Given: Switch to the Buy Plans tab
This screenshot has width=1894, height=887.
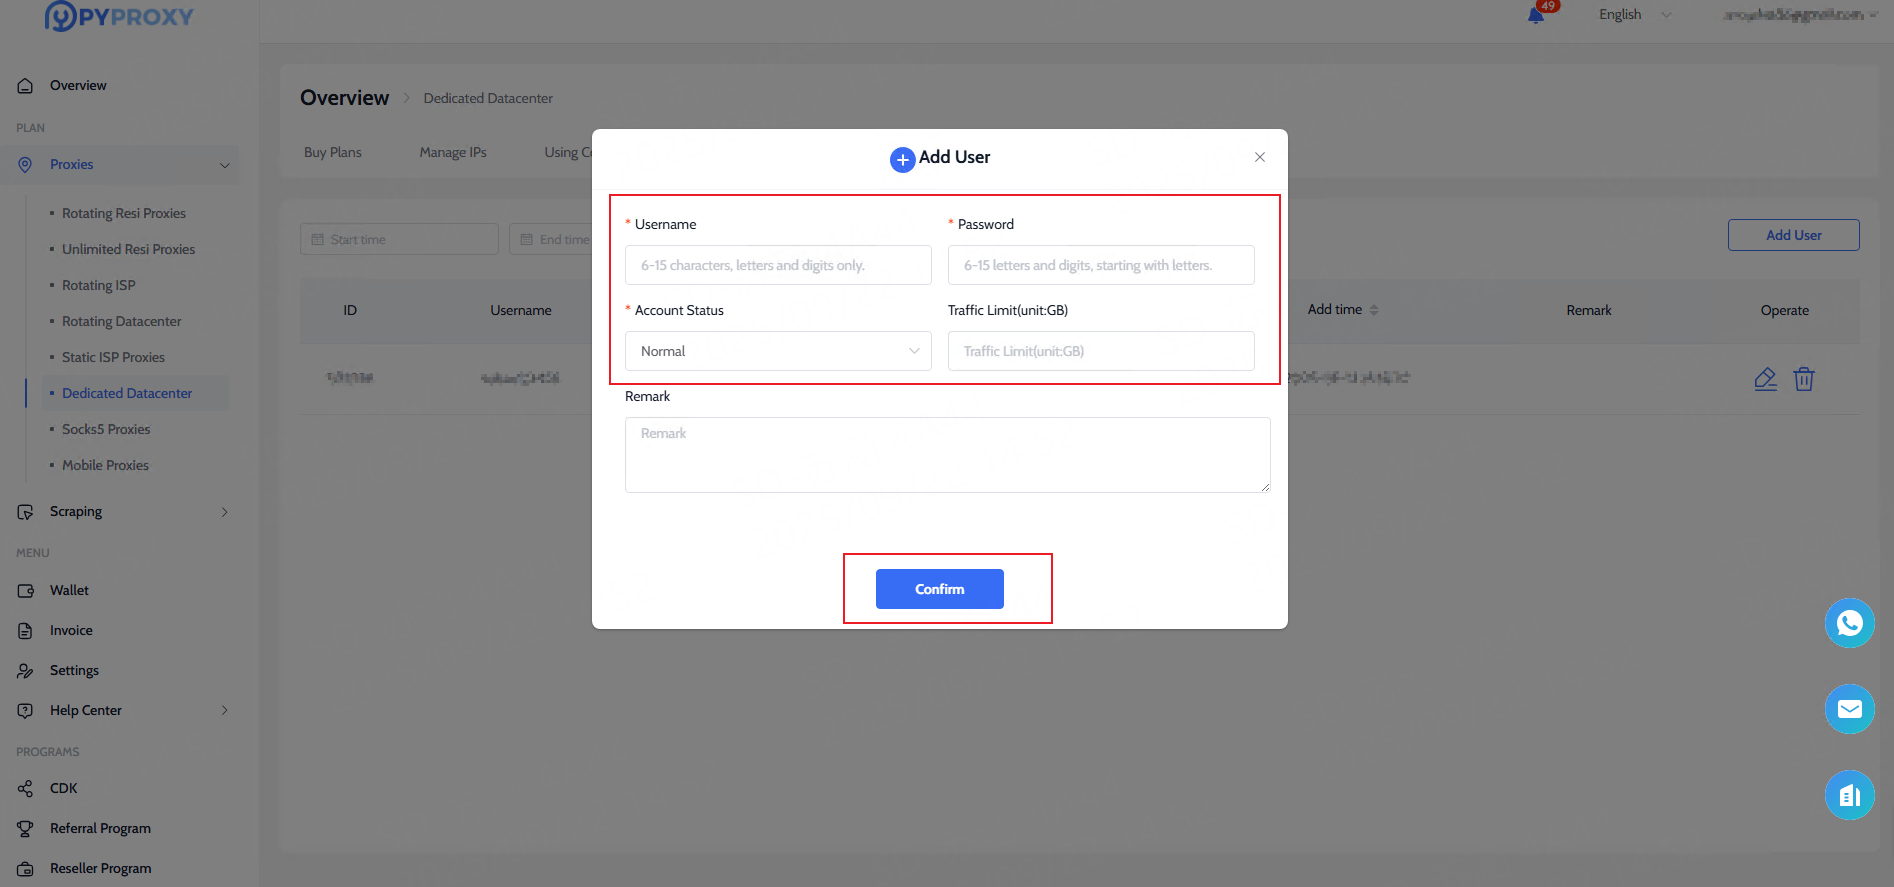Looking at the screenshot, I should [x=333, y=152].
